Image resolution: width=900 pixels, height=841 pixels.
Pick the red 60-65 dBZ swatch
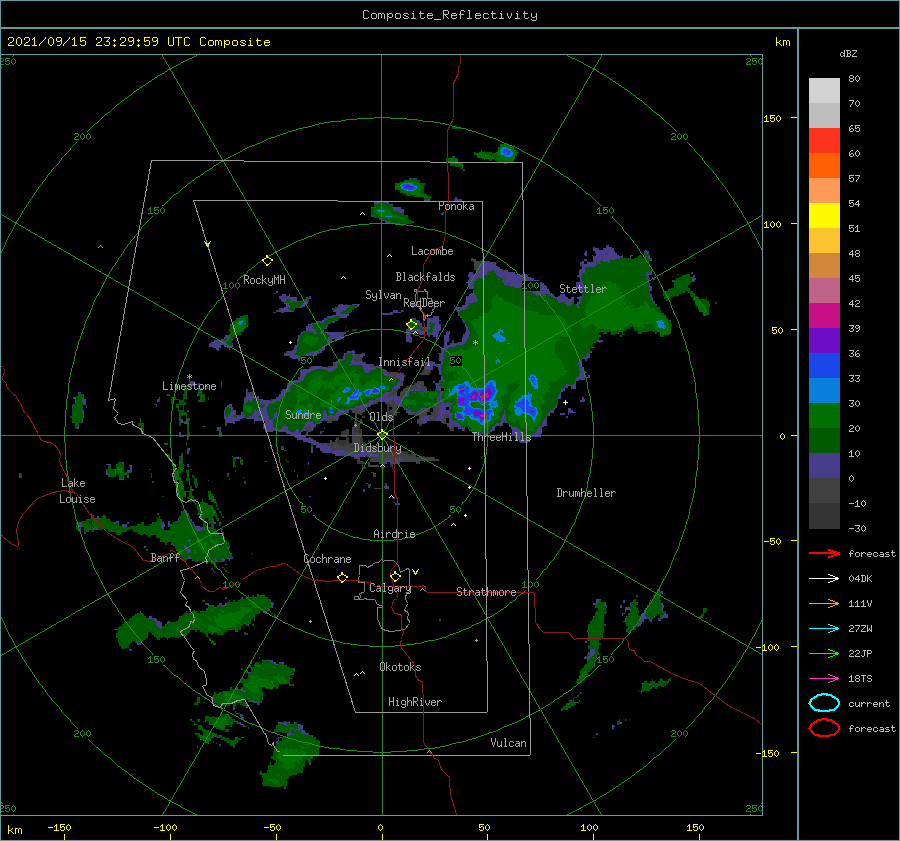point(824,141)
